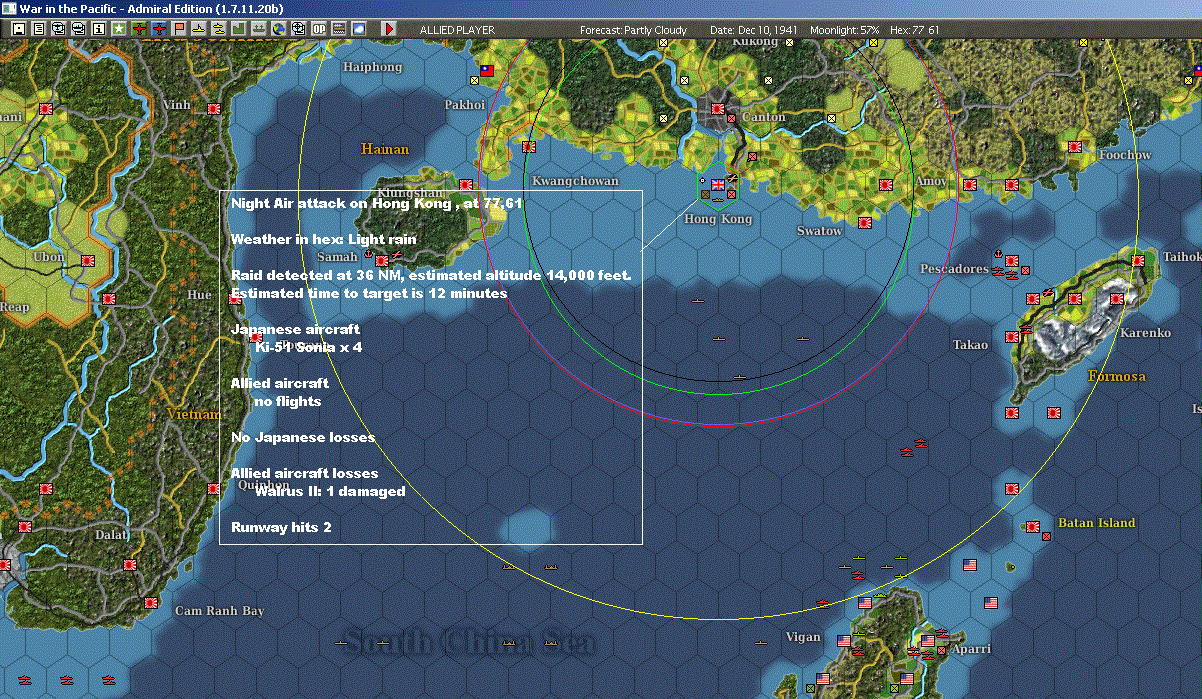Viewport: 1202px width, 699px height.
Task: Click the colored Earth globe icon
Action: tap(279, 29)
